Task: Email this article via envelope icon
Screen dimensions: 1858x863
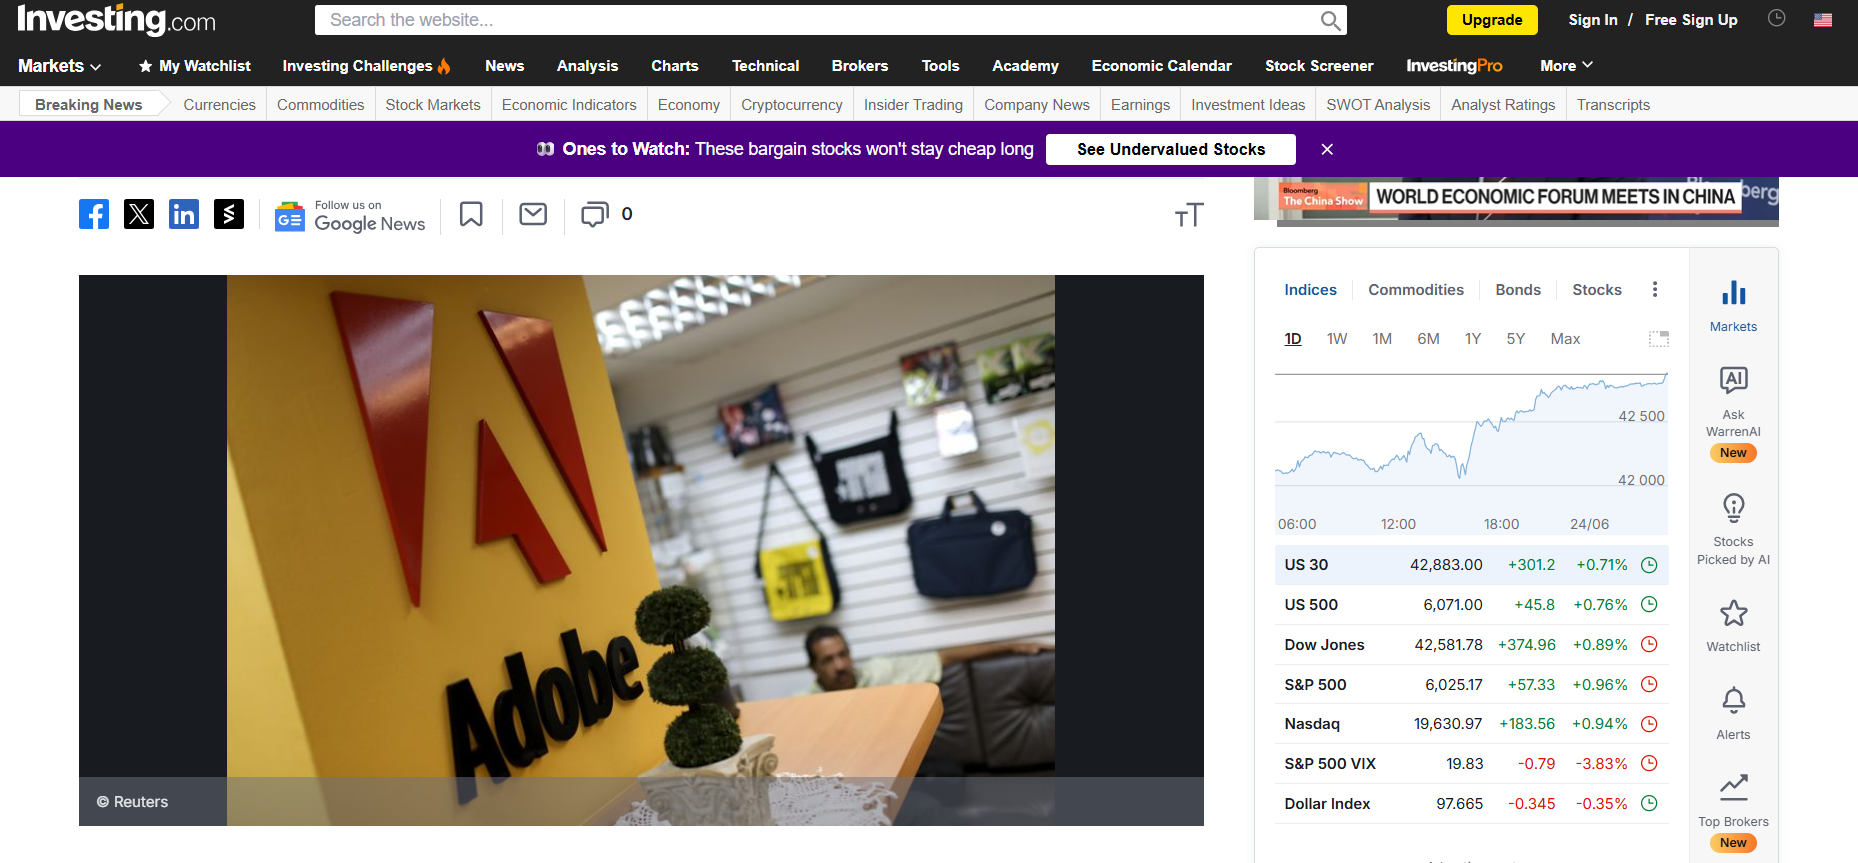Action: [533, 214]
